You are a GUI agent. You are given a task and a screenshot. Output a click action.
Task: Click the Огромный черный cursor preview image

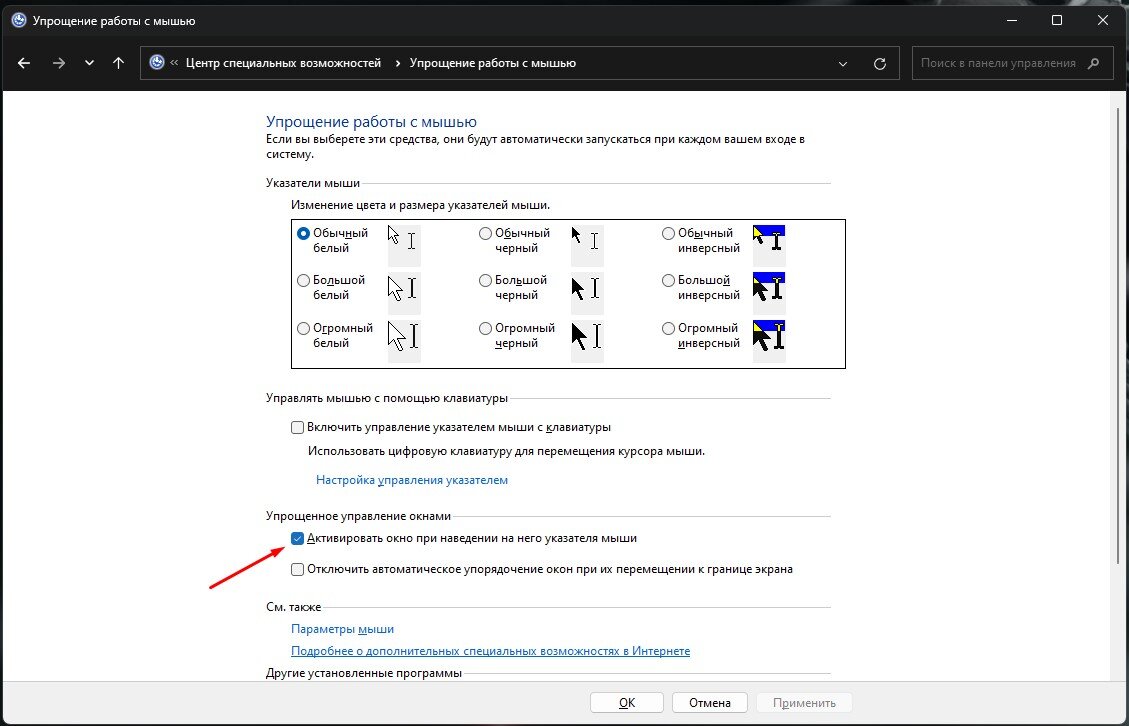point(587,340)
